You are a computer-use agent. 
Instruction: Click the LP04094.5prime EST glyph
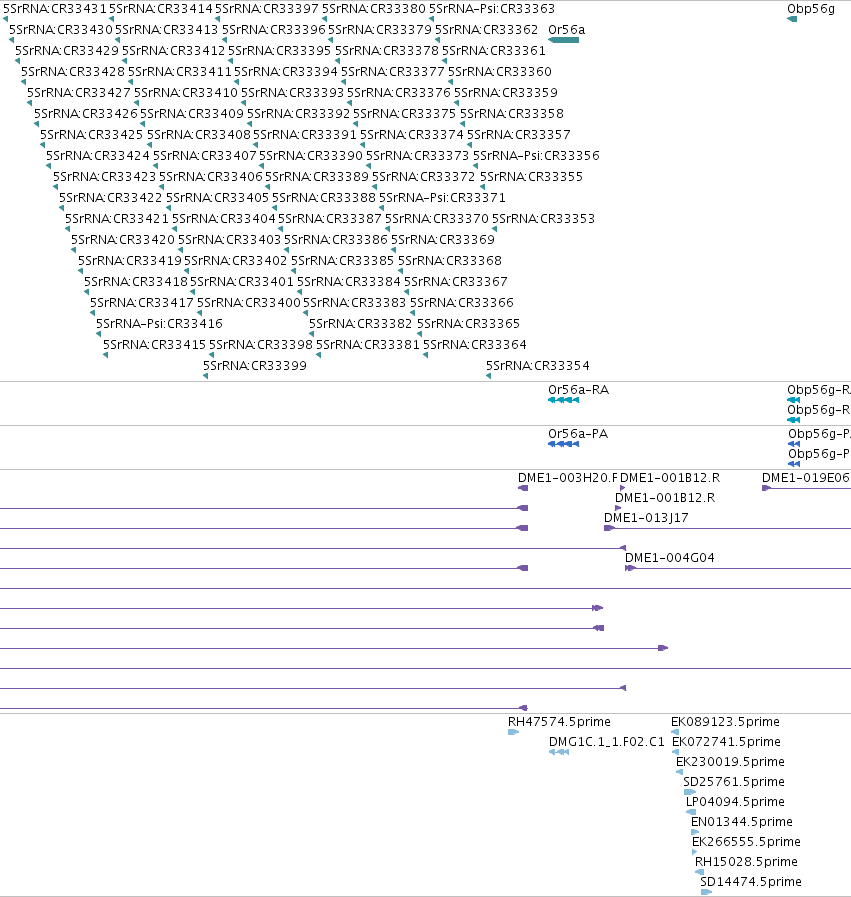(691, 812)
